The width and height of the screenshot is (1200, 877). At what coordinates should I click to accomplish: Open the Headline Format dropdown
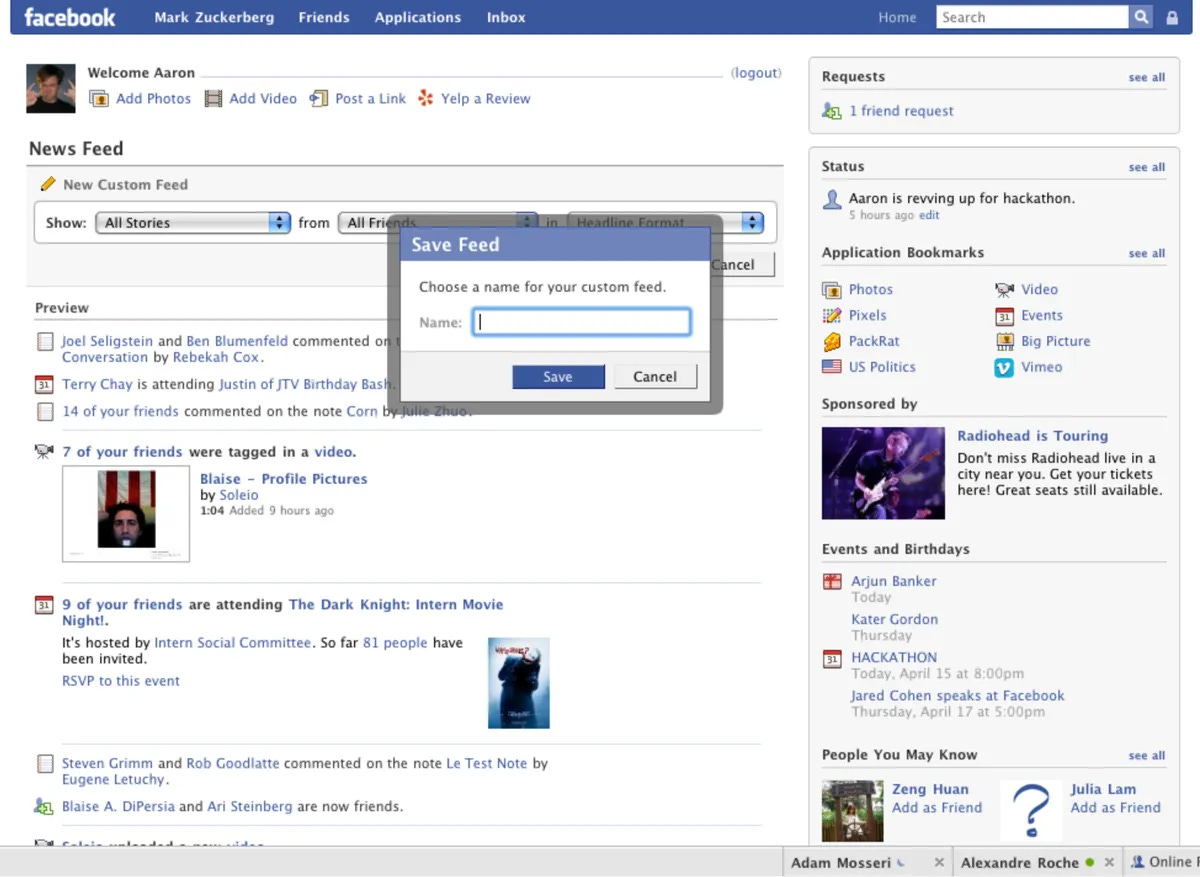click(665, 223)
